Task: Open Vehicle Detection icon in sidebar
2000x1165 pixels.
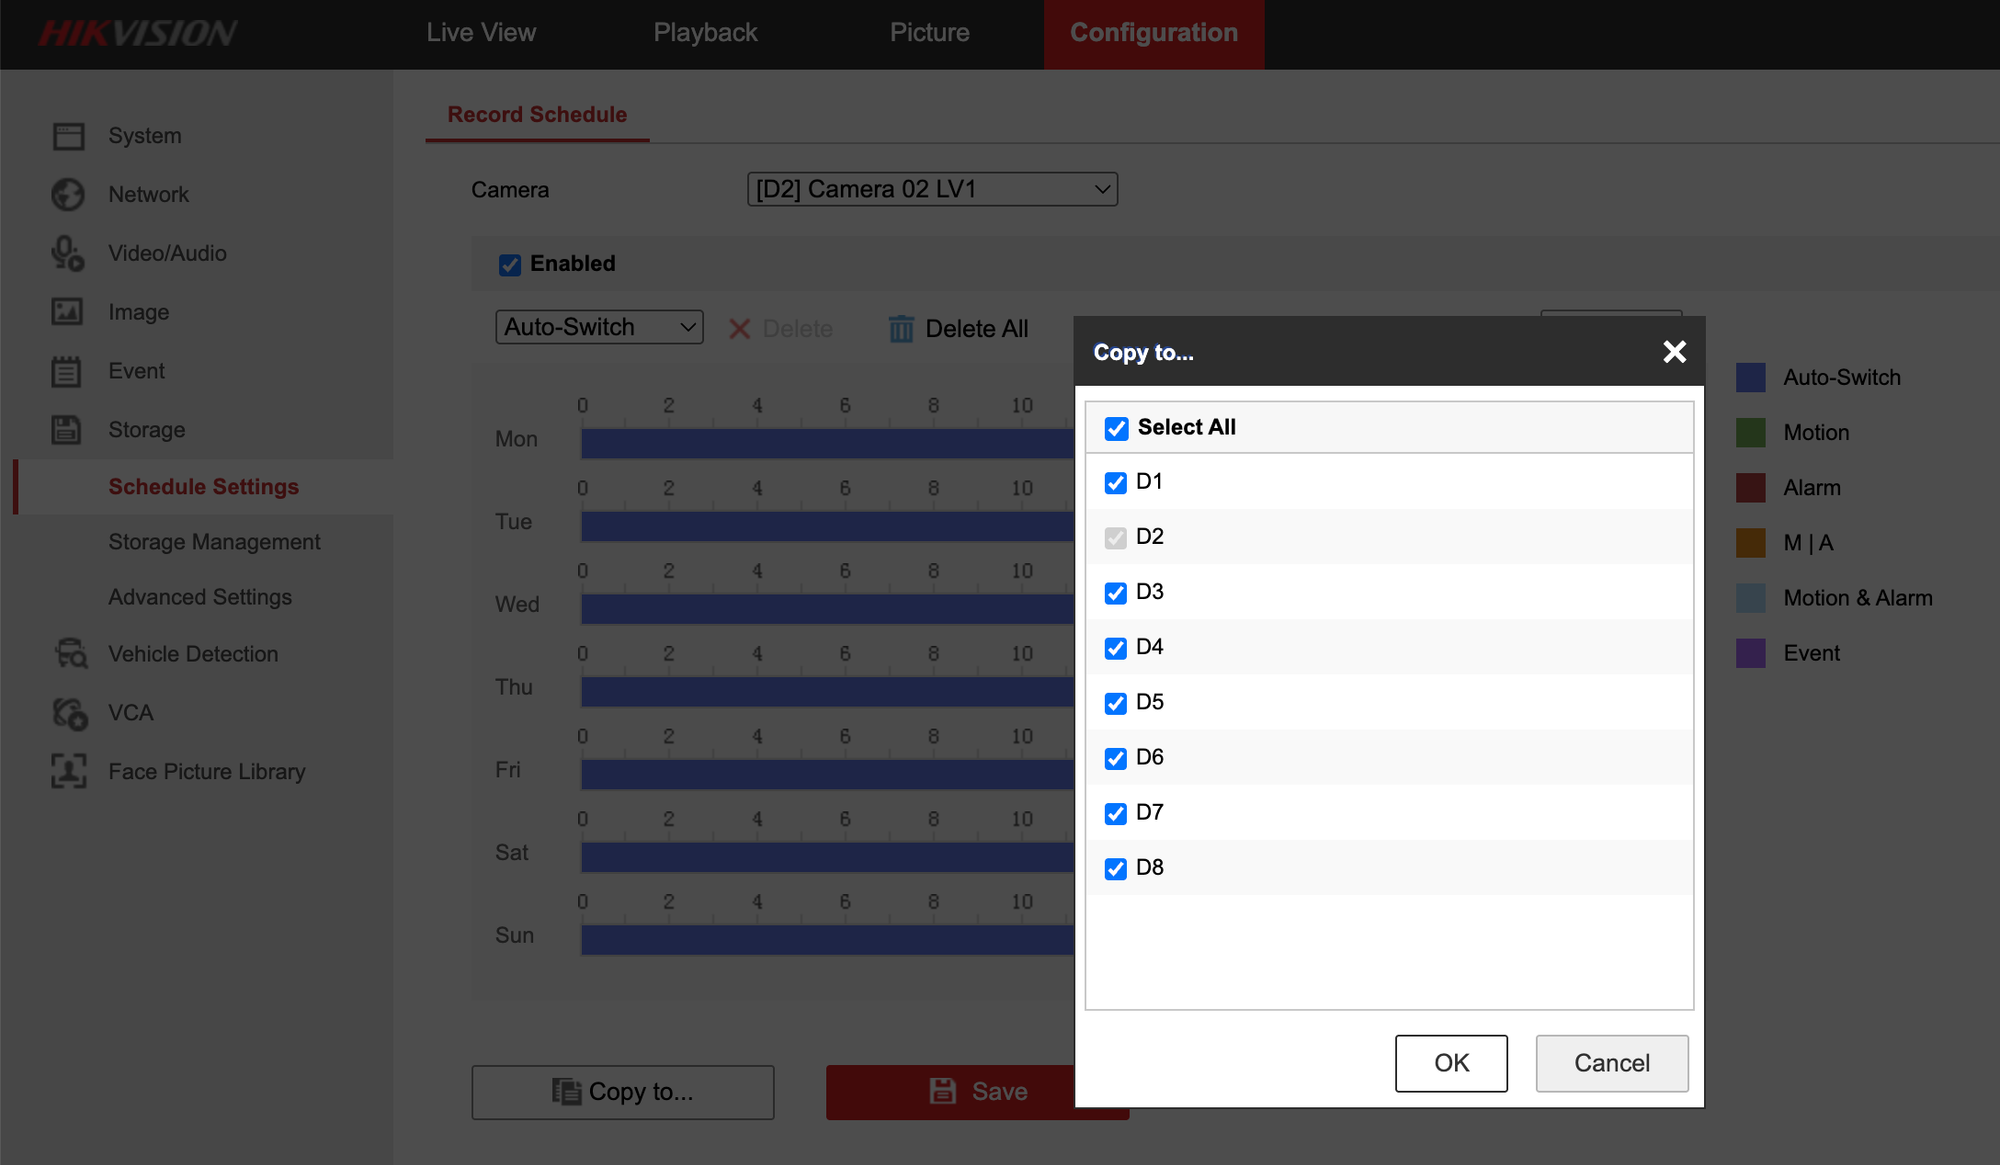Action: [70, 654]
